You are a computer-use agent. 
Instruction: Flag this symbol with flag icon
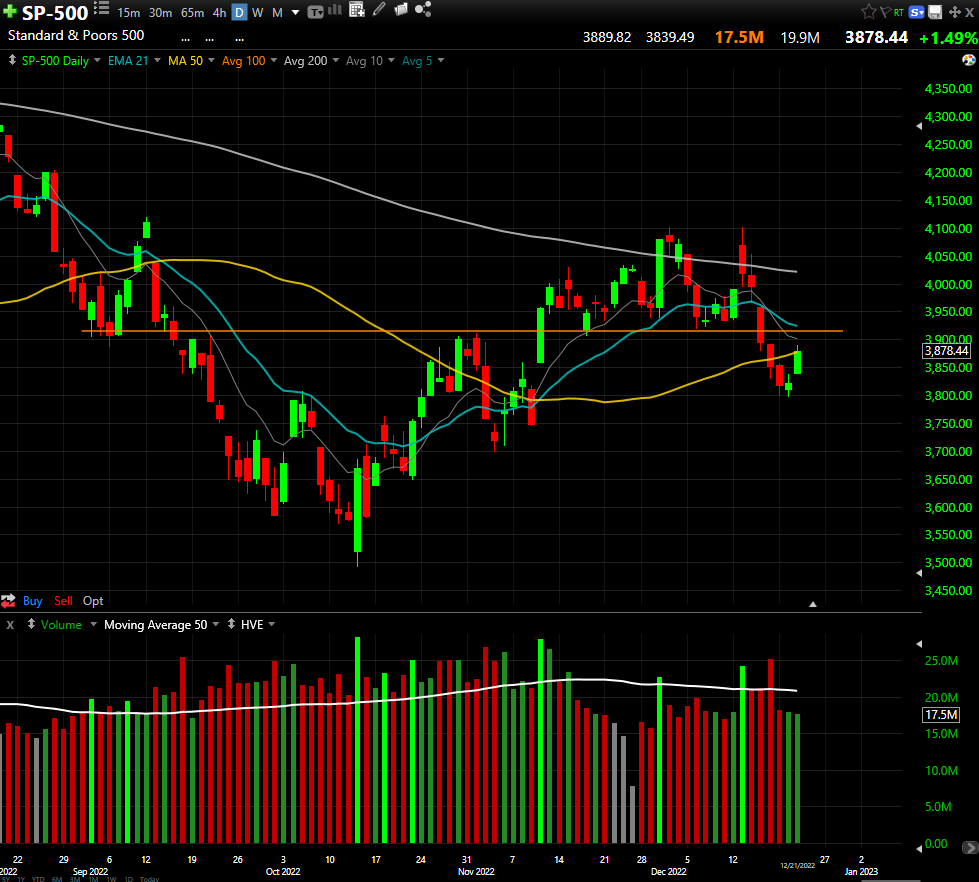[x=885, y=12]
